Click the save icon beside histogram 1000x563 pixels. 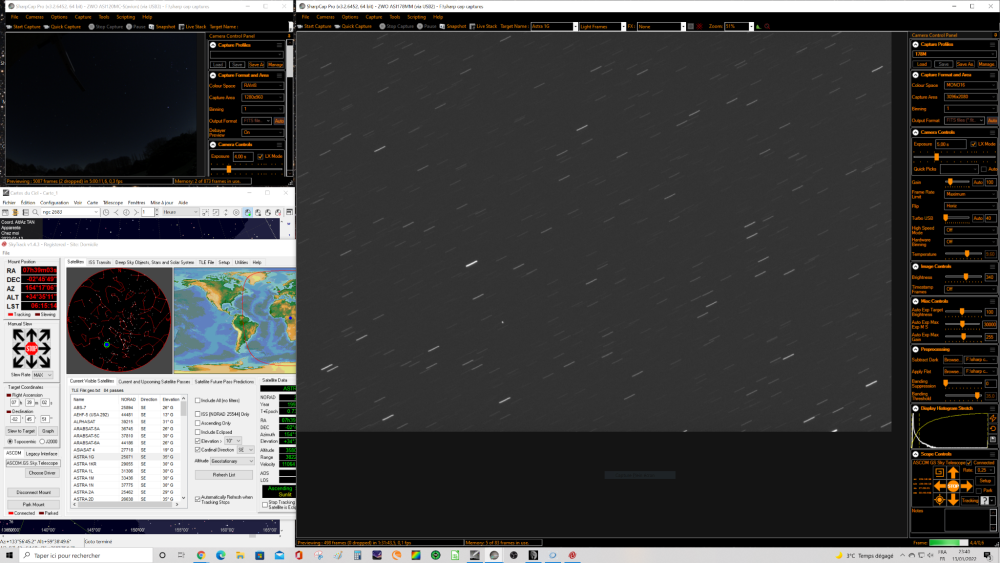[993, 439]
